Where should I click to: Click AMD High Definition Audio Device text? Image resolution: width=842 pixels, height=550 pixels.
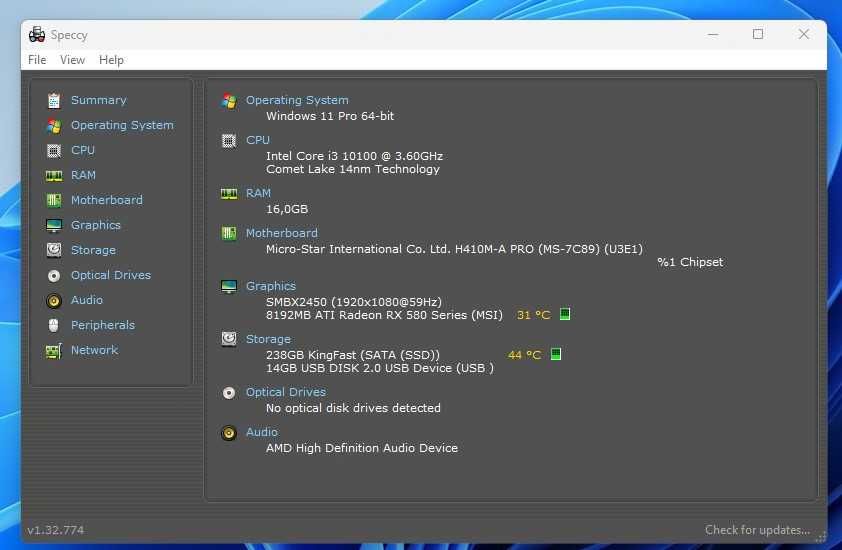(x=362, y=448)
